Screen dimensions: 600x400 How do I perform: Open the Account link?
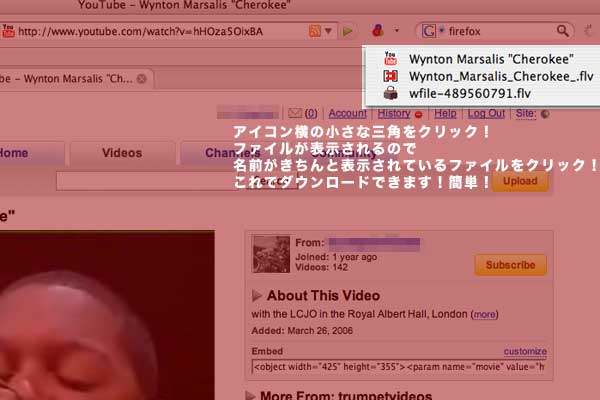click(x=347, y=114)
